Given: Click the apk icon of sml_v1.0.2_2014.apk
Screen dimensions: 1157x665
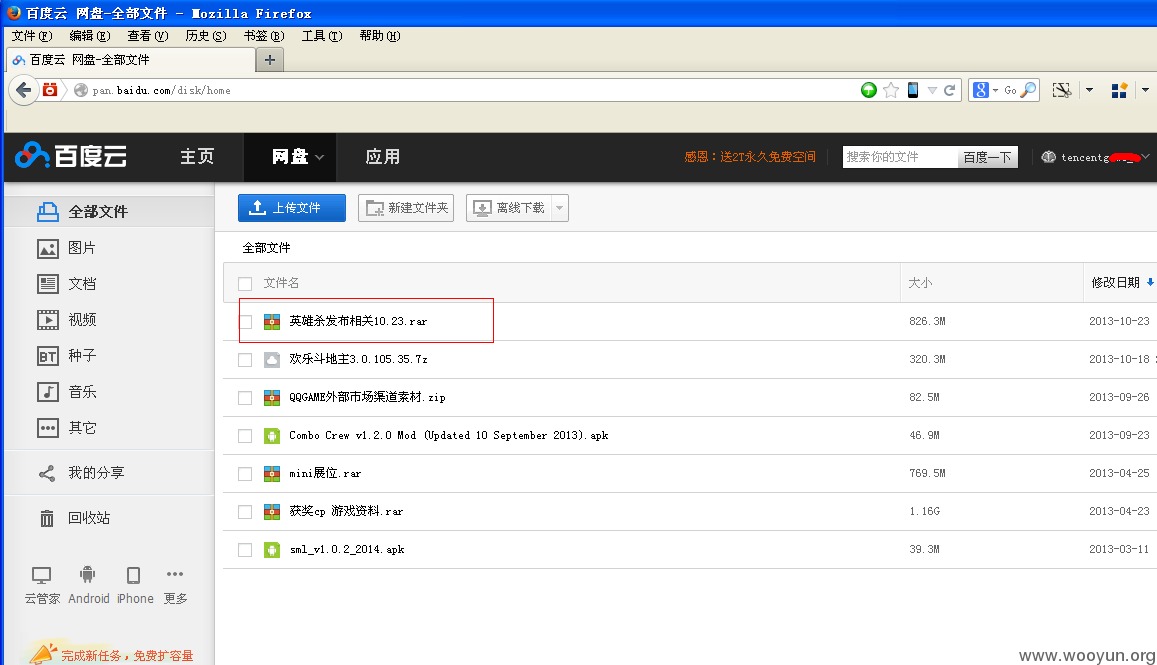Looking at the screenshot, I should pos(272,549).
